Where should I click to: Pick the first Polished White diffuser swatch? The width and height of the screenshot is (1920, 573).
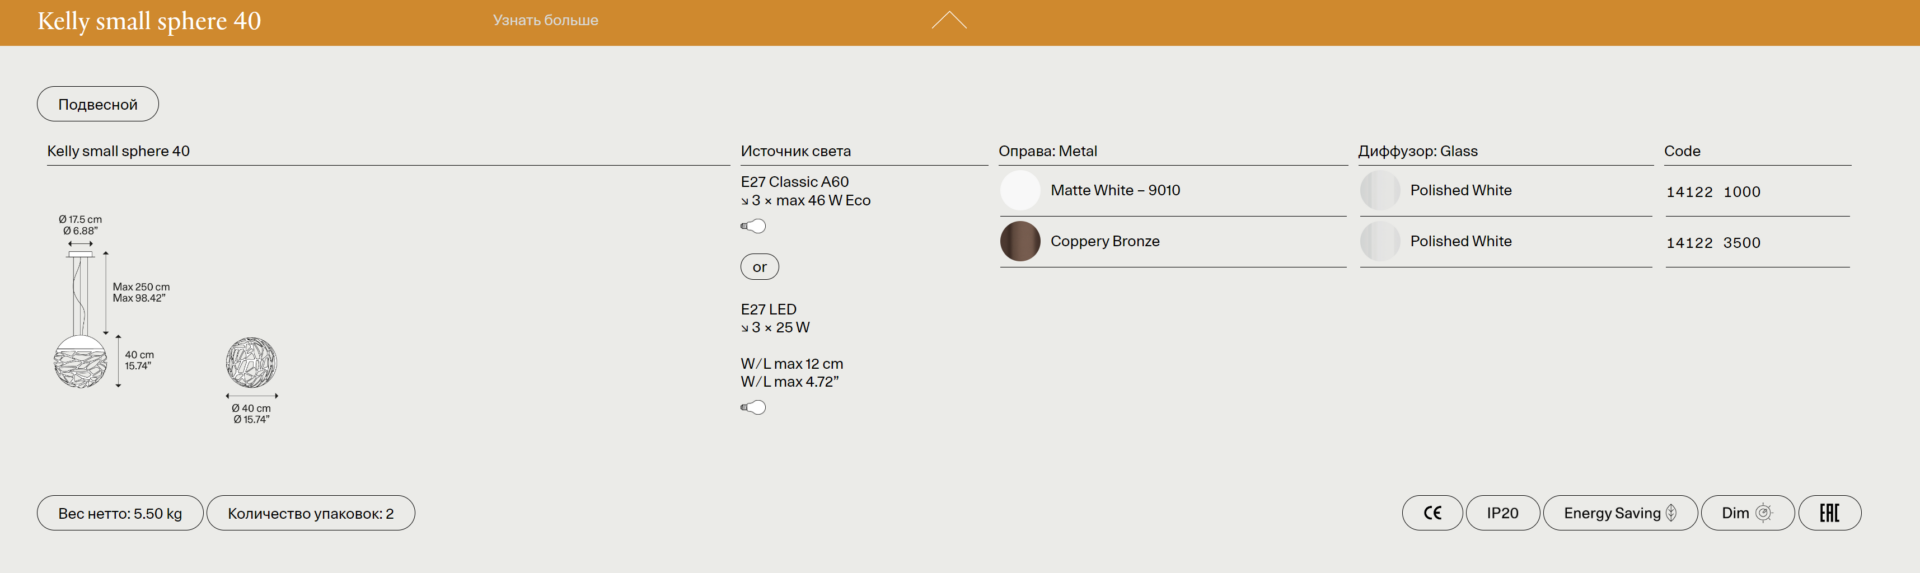(x=1380, y=190)
